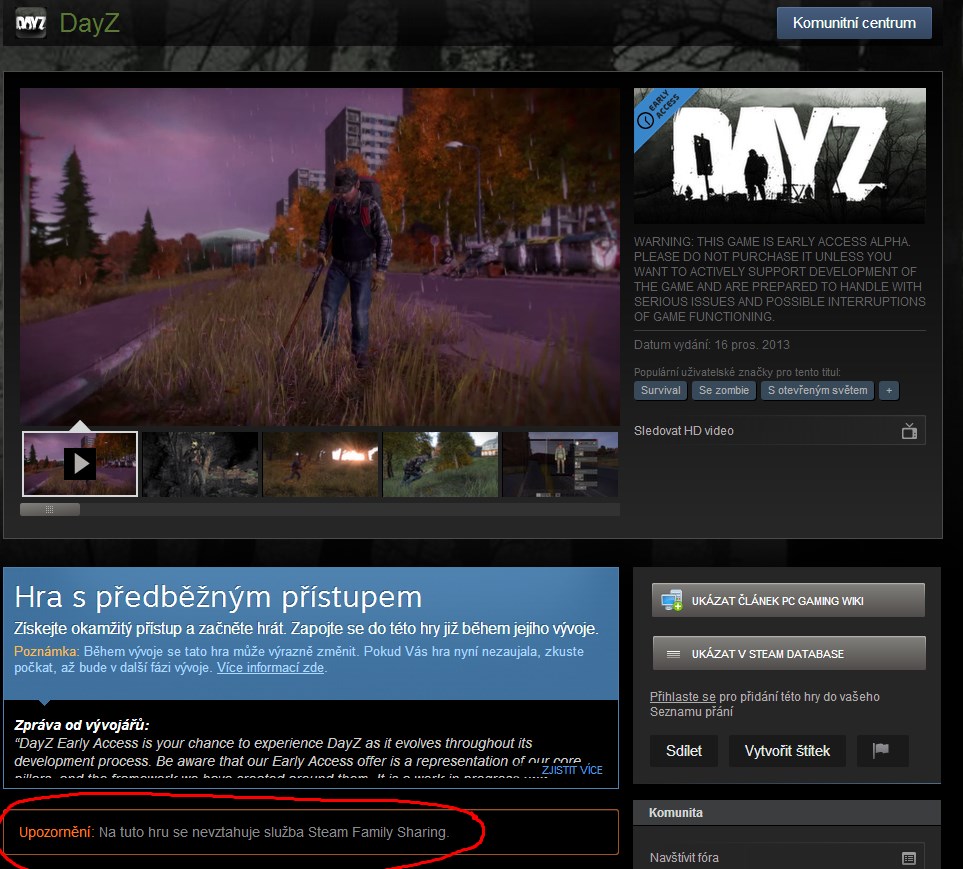Screen dimensions: 963x869
Task: Click the 'Upozornění' Family Sharing notice text
Action: pyautogui.click(x=234, y=832)
